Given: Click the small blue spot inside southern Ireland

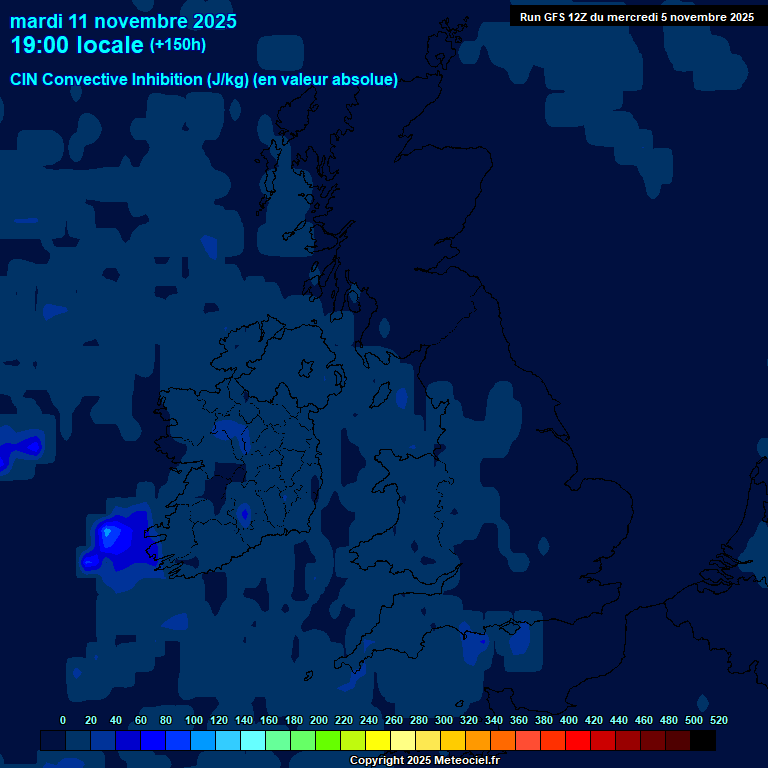Looking at the screenshot, I should tap(244, 515).
